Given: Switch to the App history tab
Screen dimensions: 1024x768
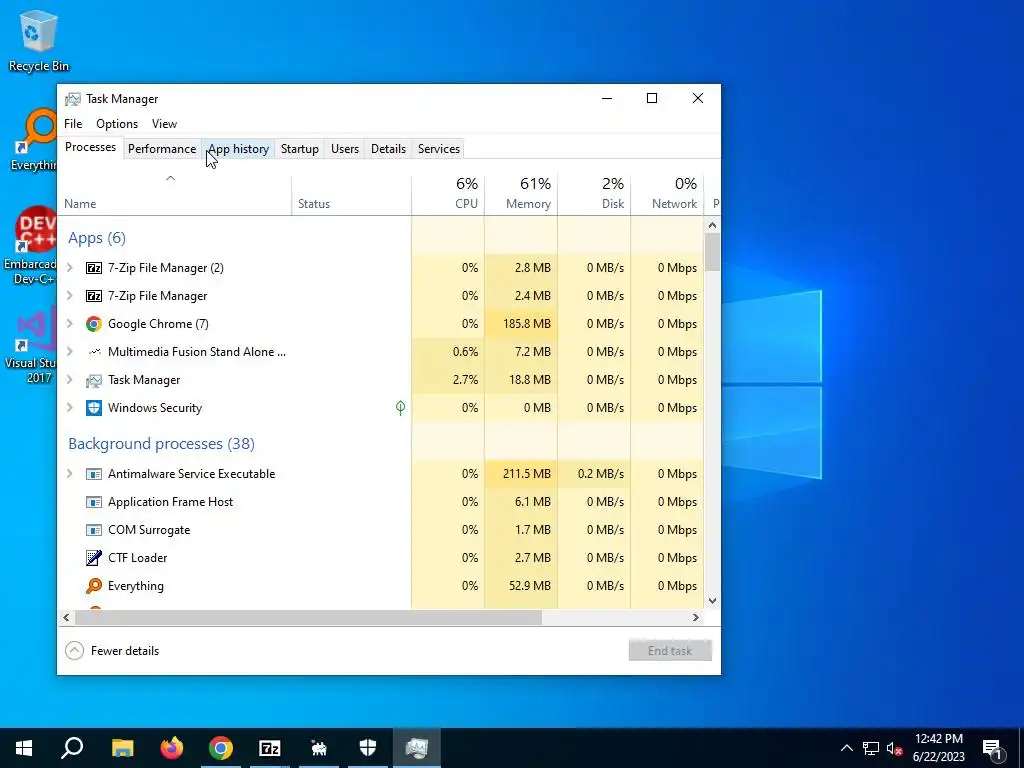Looking at the screenshot, I should pyautogui.click(x=238, y=149).
